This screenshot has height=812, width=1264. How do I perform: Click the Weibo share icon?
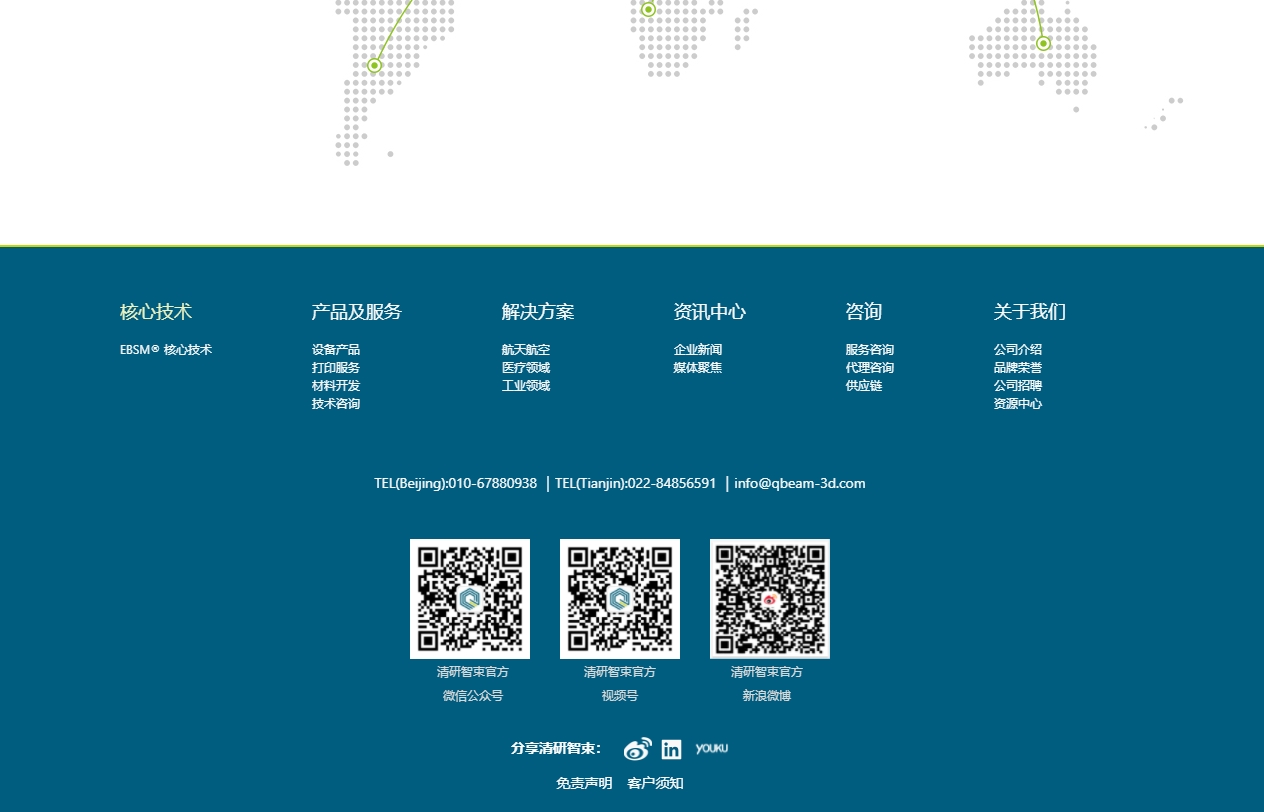tap(637, 748)
